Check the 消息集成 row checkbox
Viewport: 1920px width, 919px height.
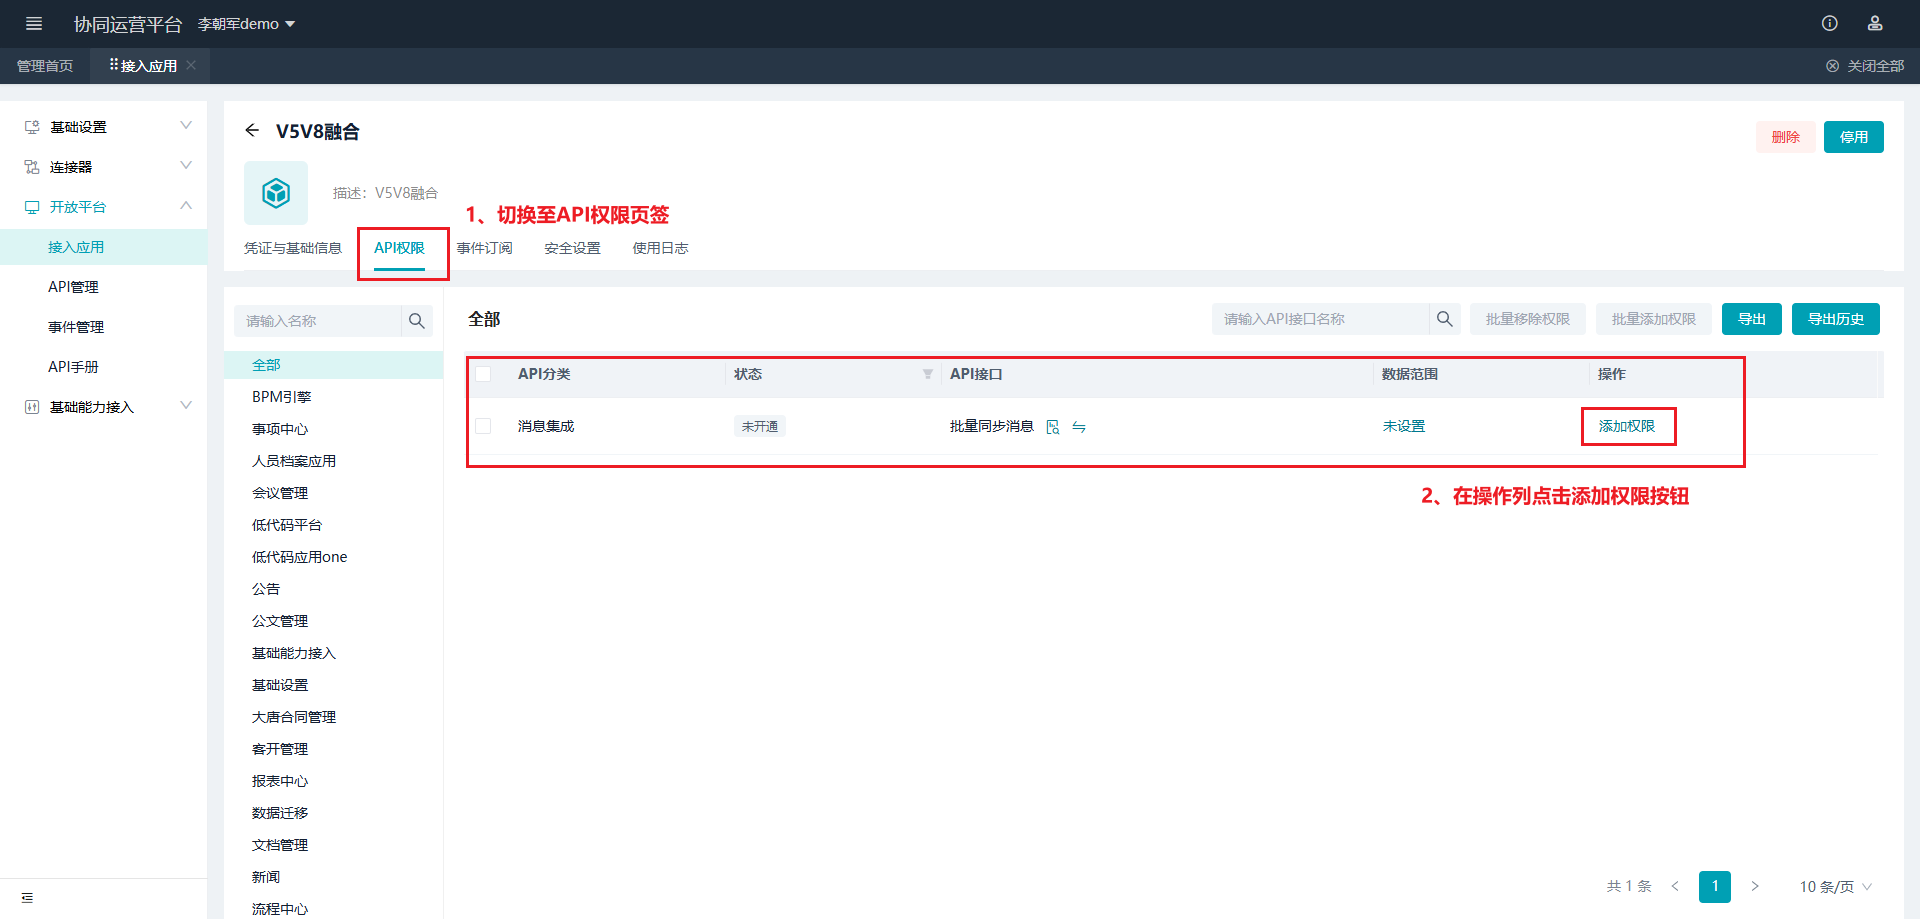[x=484, y=426]
